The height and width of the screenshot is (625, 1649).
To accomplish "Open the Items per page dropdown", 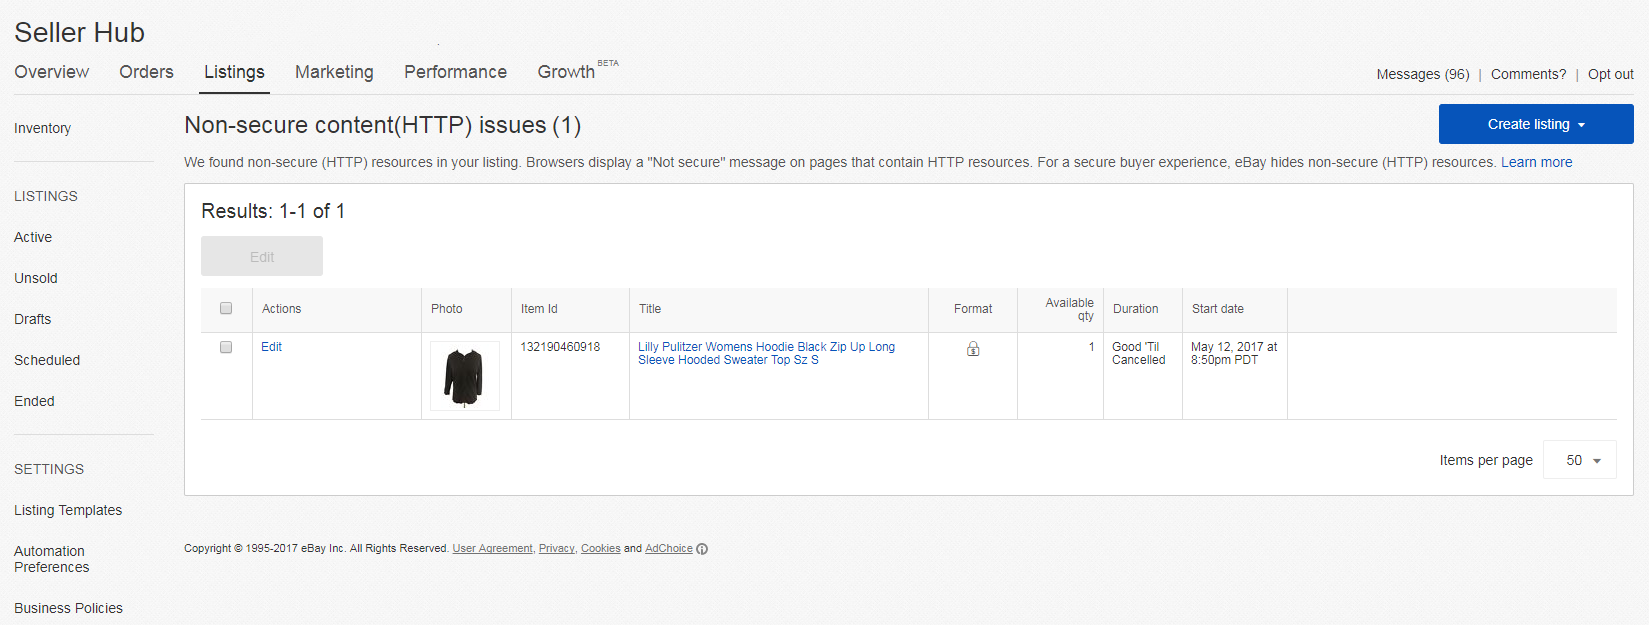I will coord(1579,460).
